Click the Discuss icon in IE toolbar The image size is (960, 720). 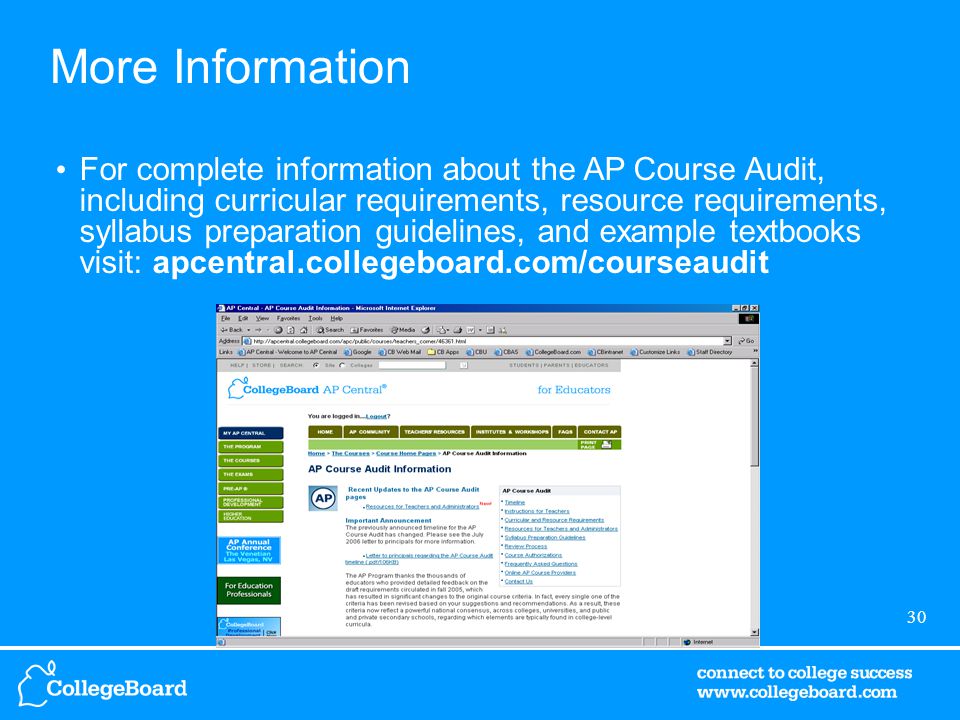[x=490, y=330]
